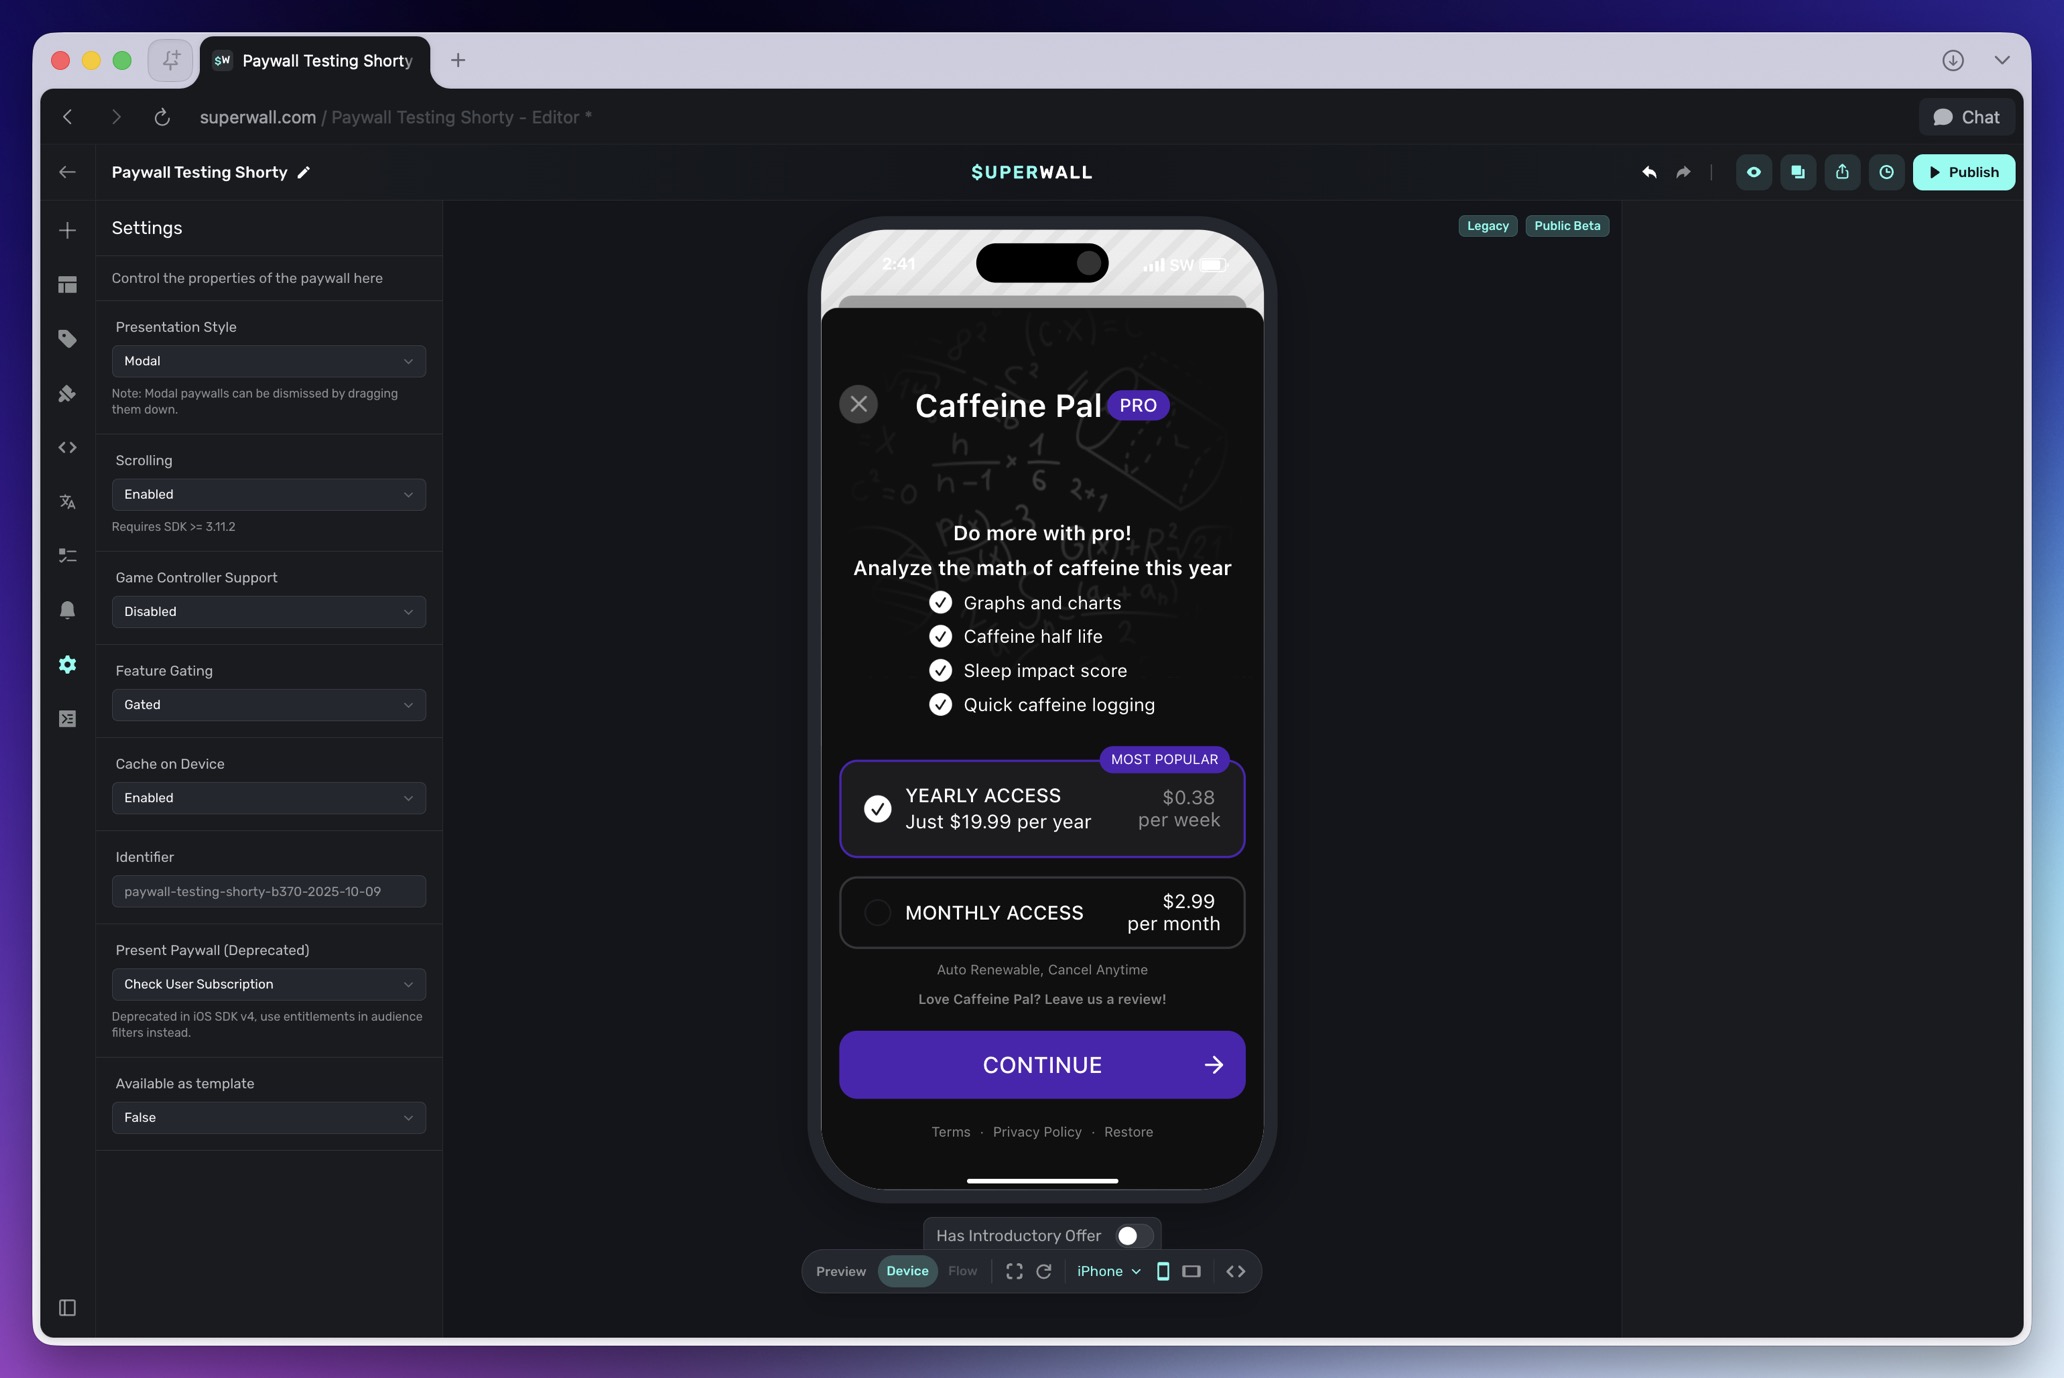2064x1378 pixels.
Task: Click the SUPERWALL logo in the header
Action: (x=1032, y=172)
